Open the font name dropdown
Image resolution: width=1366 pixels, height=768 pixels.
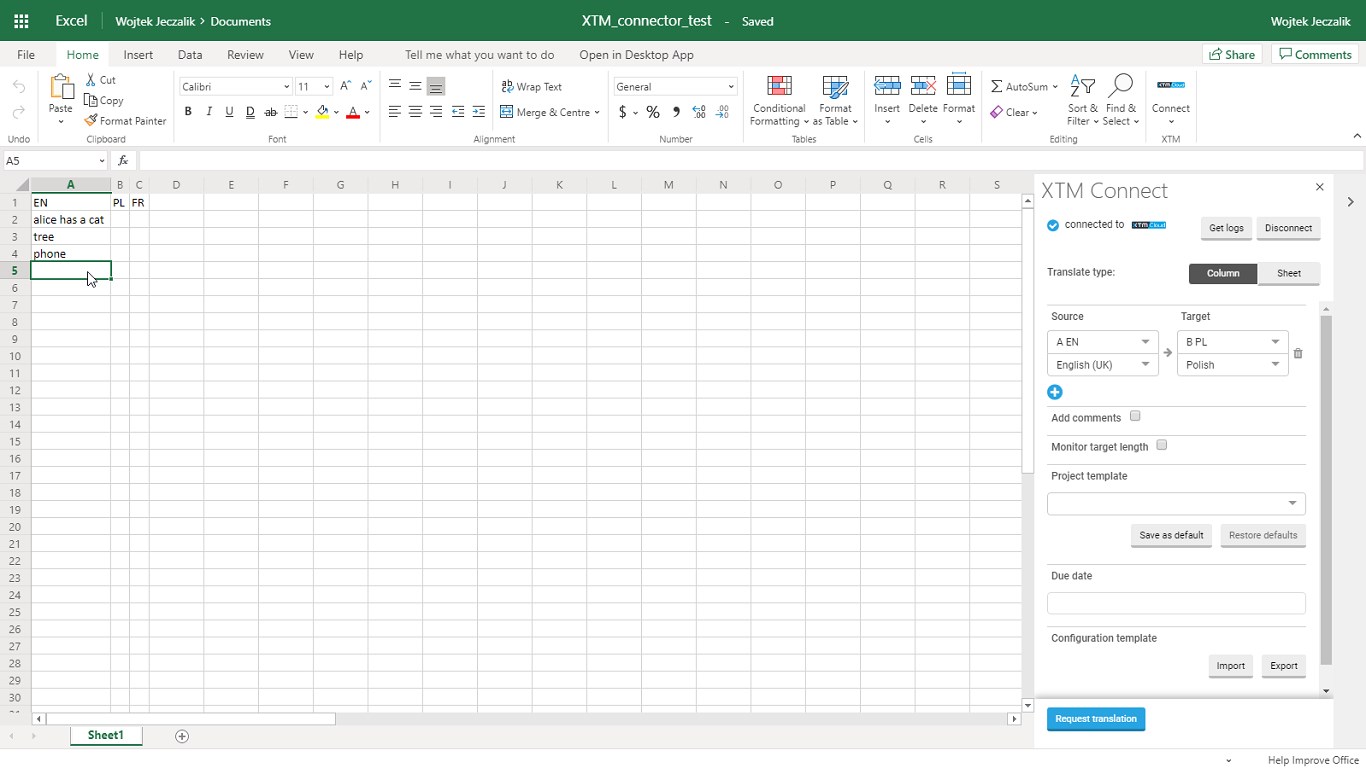[286, 87]
